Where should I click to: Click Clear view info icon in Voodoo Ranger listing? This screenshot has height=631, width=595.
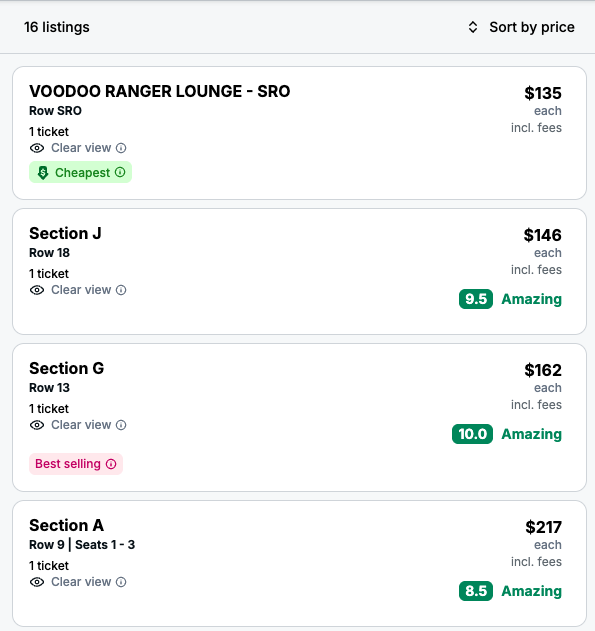121,148
